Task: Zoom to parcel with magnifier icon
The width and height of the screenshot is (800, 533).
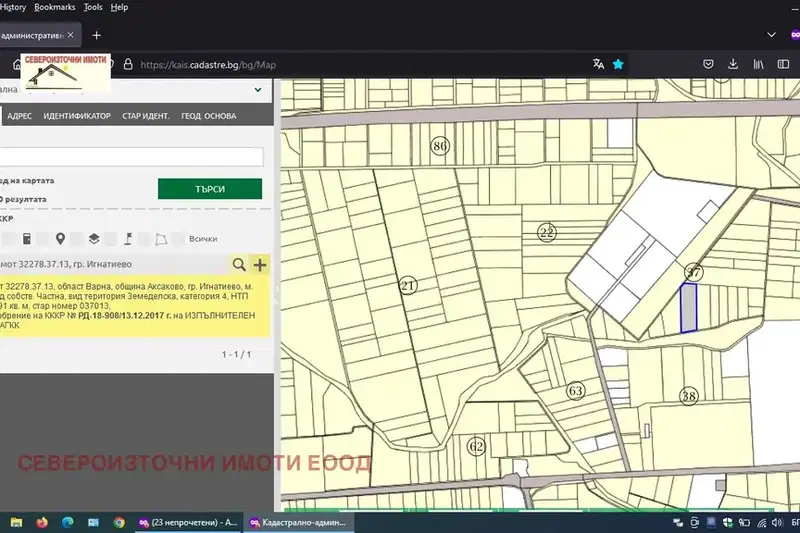Action: tap(239, 264)
